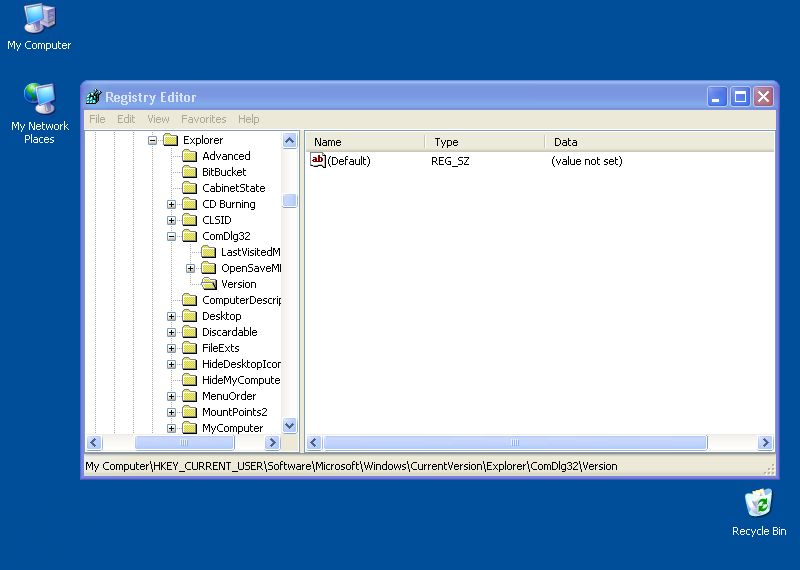Image resolution: width=800 pixels, height=570 pixels.
Task: Expand the FileExts key
Action: point(171,349)
